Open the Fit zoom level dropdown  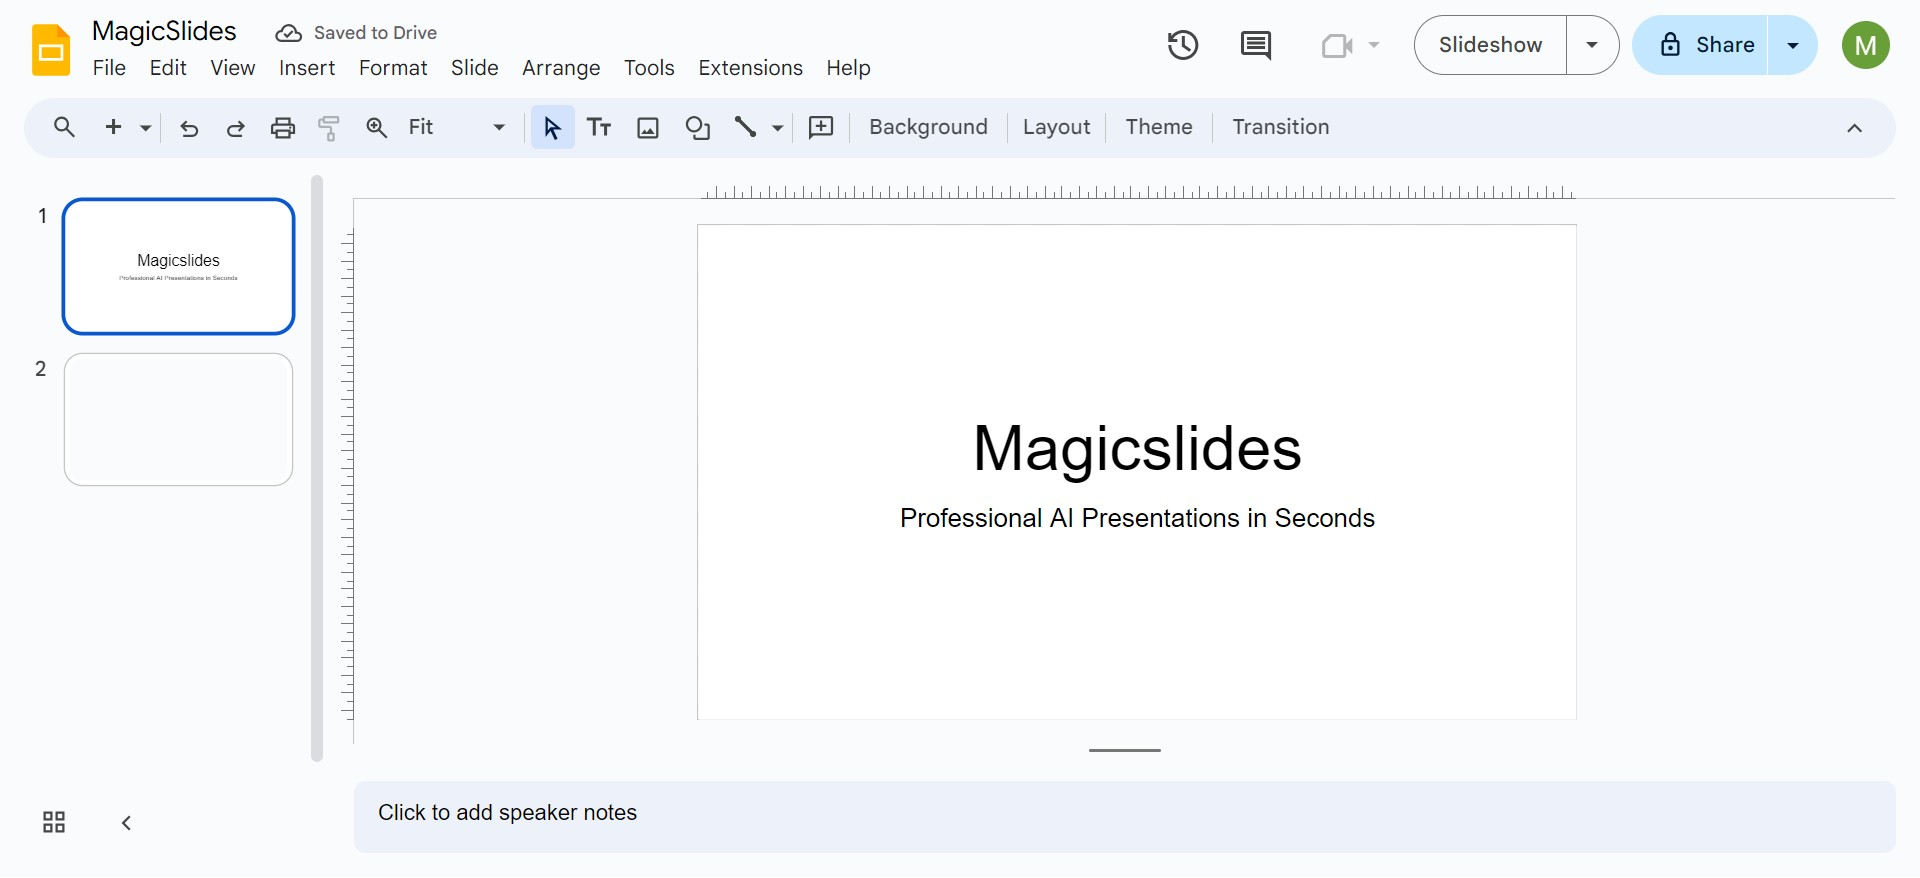[x=456, y=128]
